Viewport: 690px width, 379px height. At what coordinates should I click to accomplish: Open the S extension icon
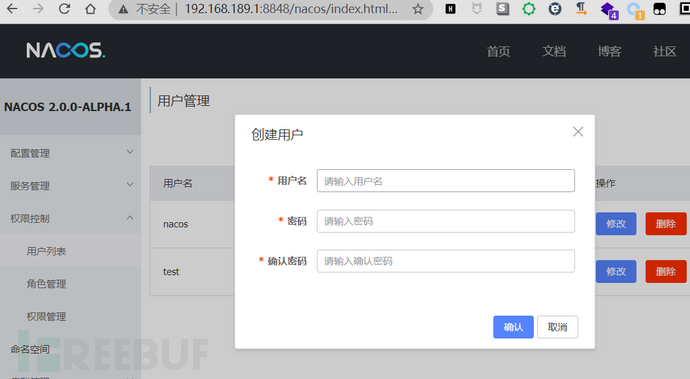(x=503, y=9)
